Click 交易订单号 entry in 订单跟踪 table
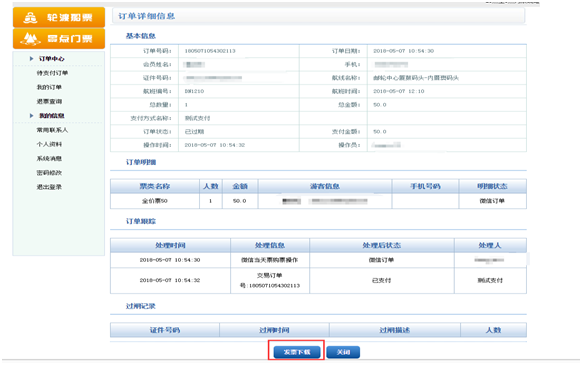 point(270,280)
